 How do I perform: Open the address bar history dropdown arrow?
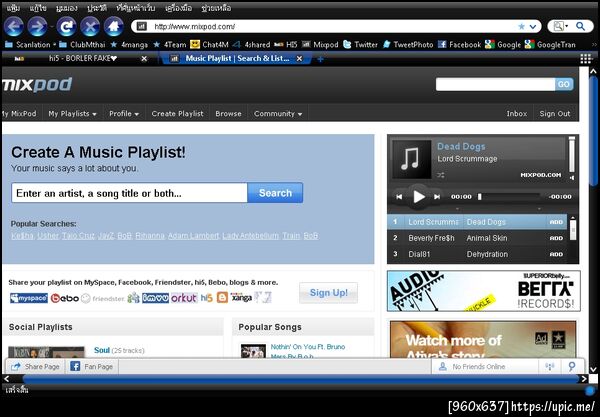click(x=533, y=26)
